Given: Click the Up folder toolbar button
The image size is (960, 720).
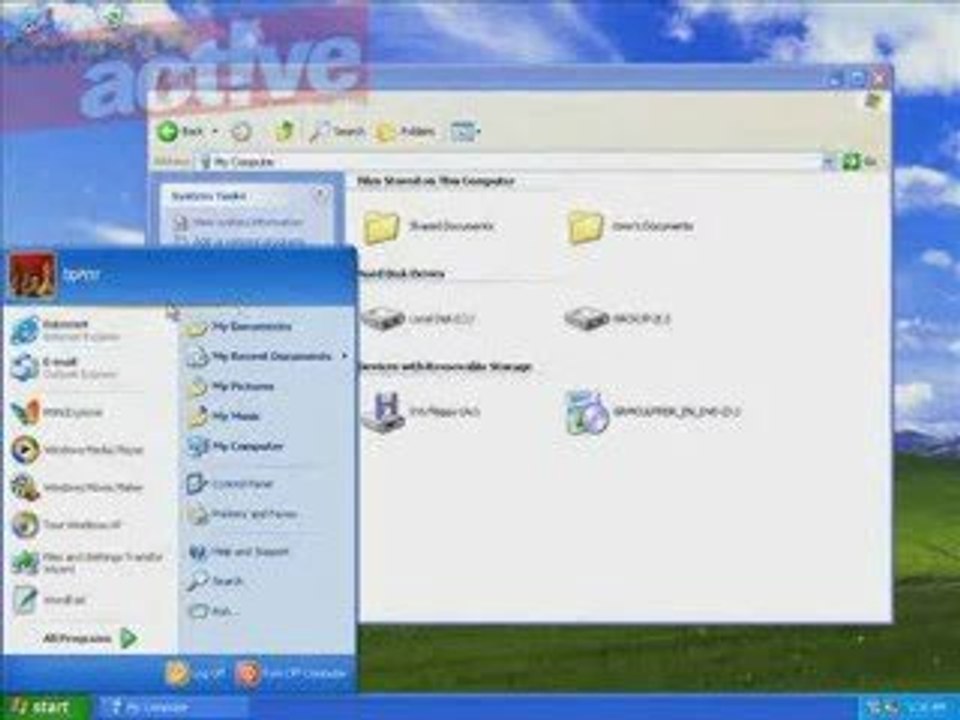Looking at the screenshot, I should 283,131.
